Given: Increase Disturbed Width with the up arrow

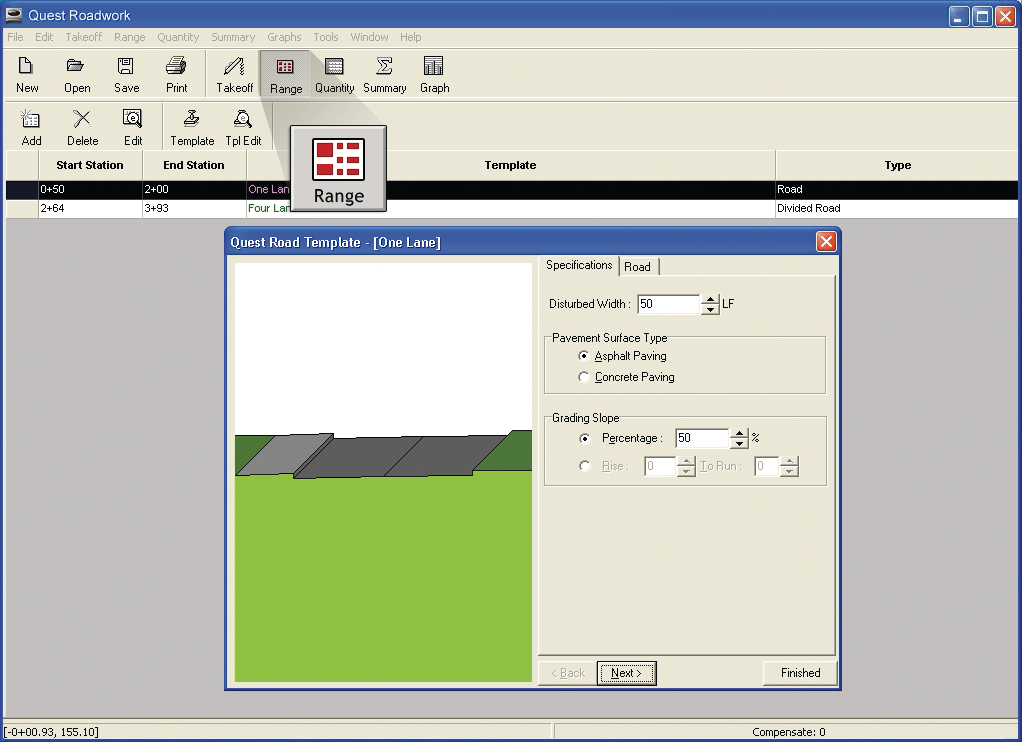Looking at the screenshot, I should pyautogui.click(x=710, y=299).
